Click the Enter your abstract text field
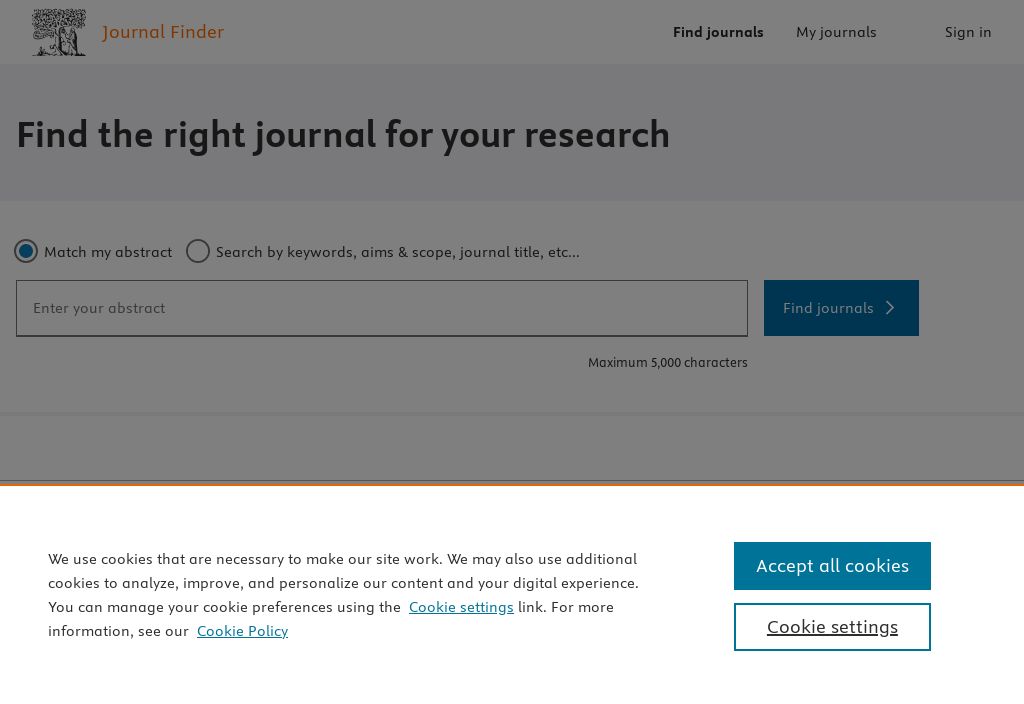Screen dimensions: 1024x704 [382, 308]
